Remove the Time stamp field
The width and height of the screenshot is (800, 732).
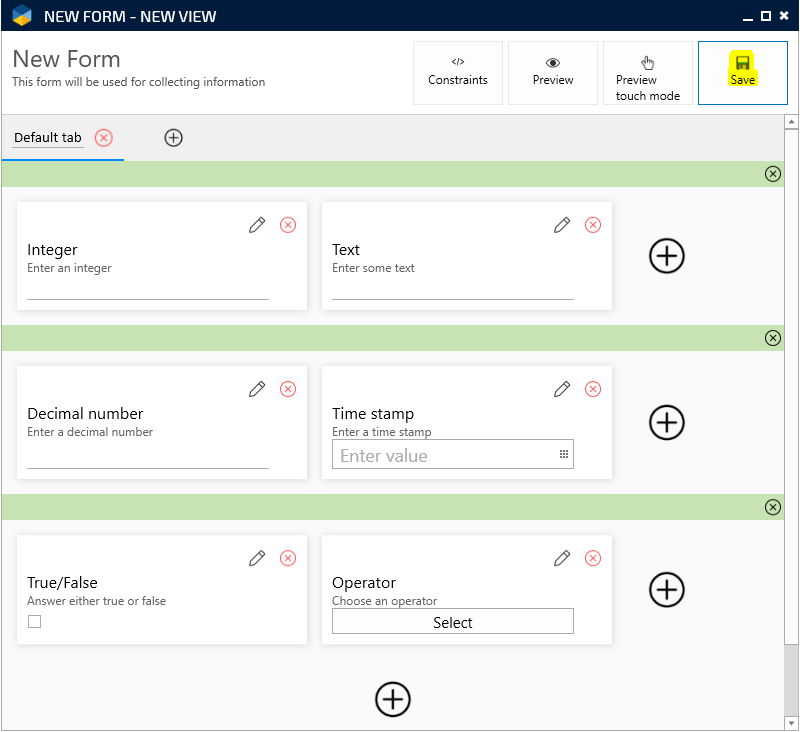click(593, 389)
